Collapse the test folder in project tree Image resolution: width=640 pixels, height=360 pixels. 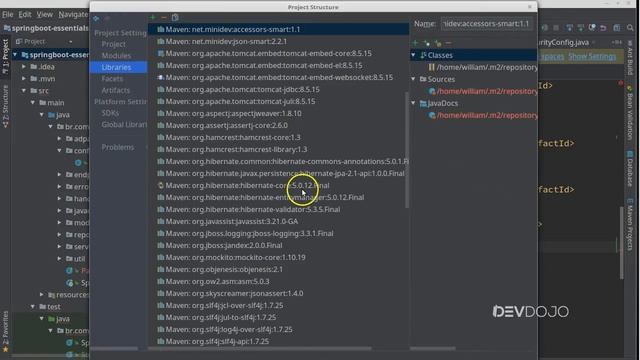click(33, 307)
